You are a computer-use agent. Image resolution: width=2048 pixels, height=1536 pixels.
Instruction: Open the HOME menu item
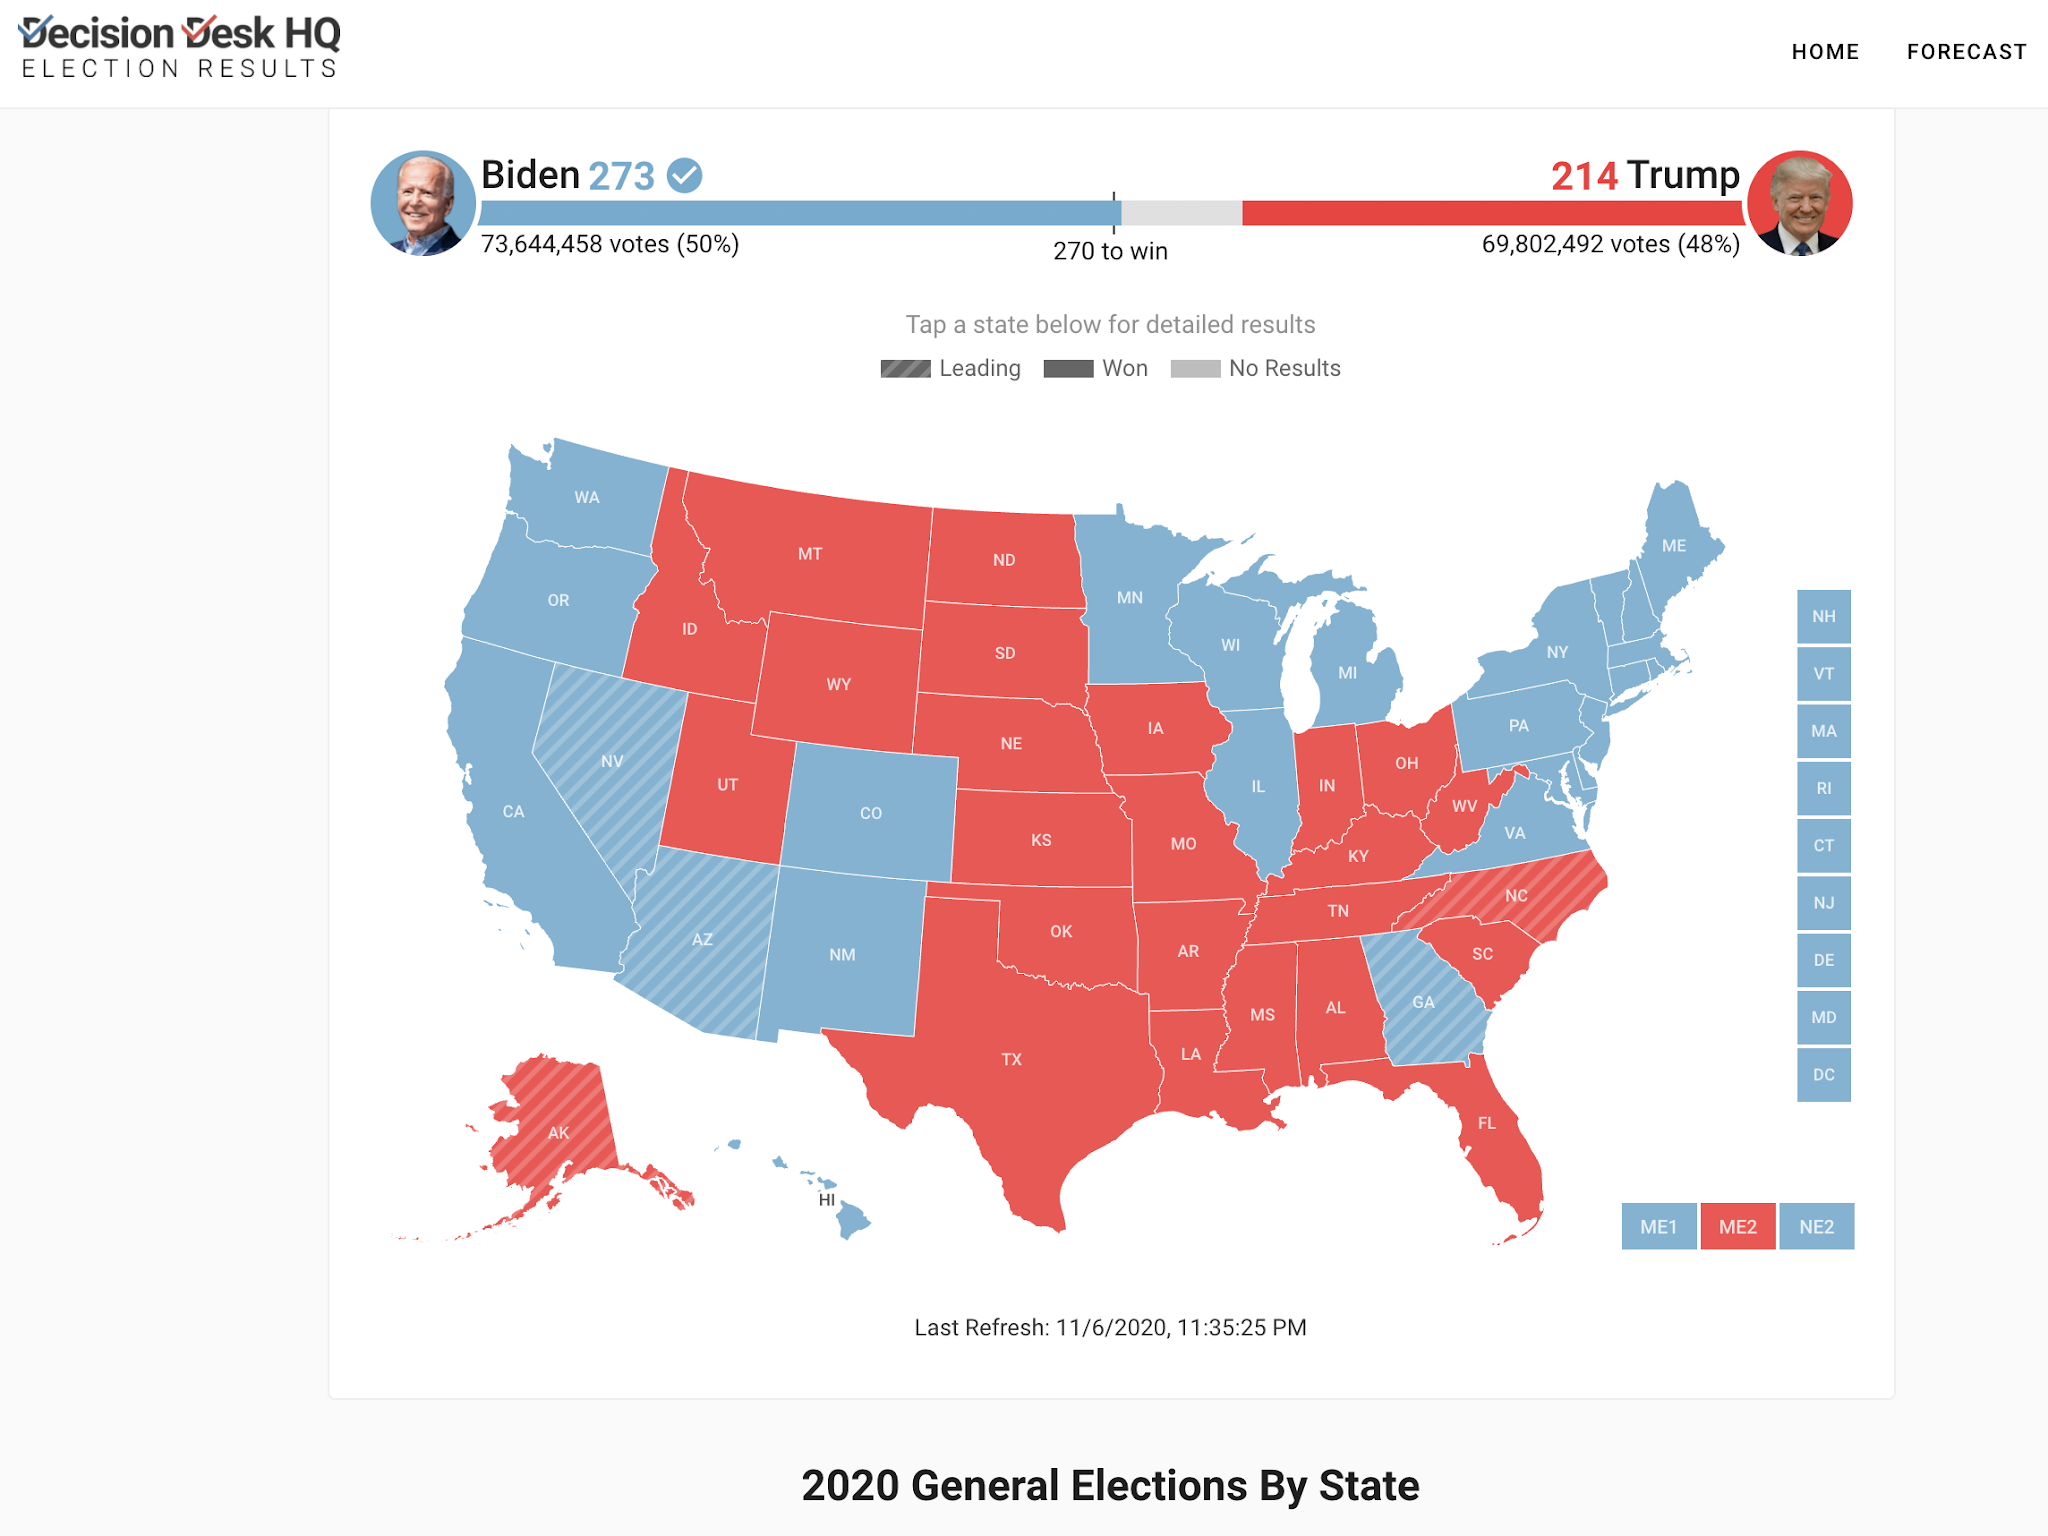coord(1825,52)
